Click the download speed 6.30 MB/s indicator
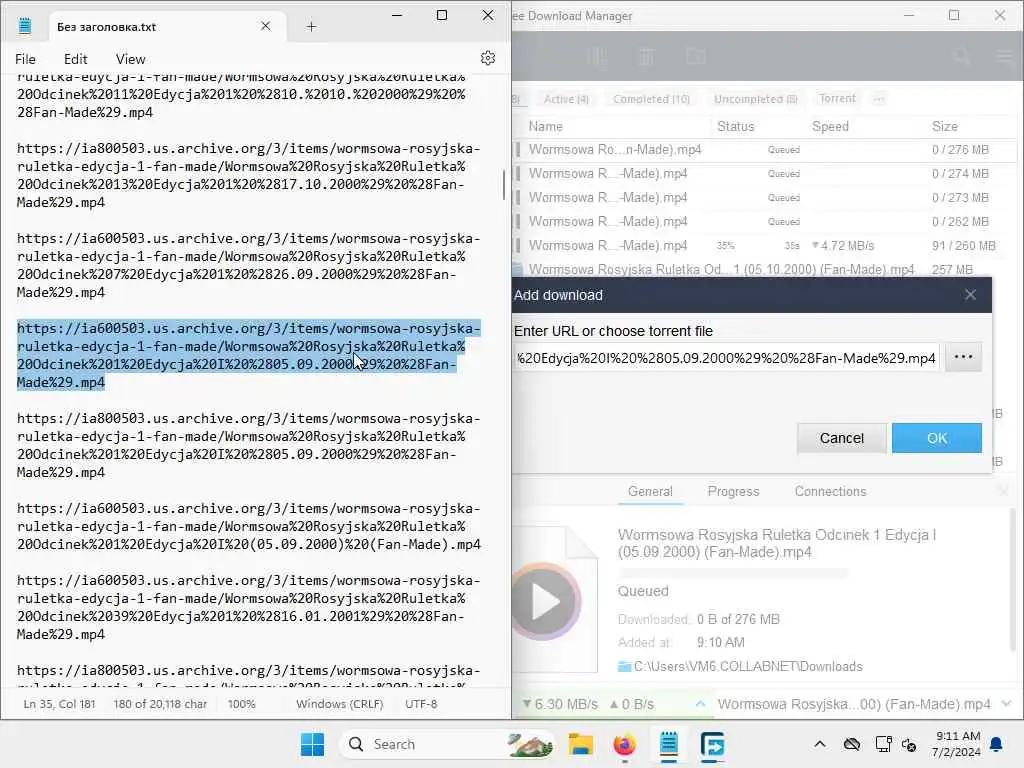 [560, 704]
